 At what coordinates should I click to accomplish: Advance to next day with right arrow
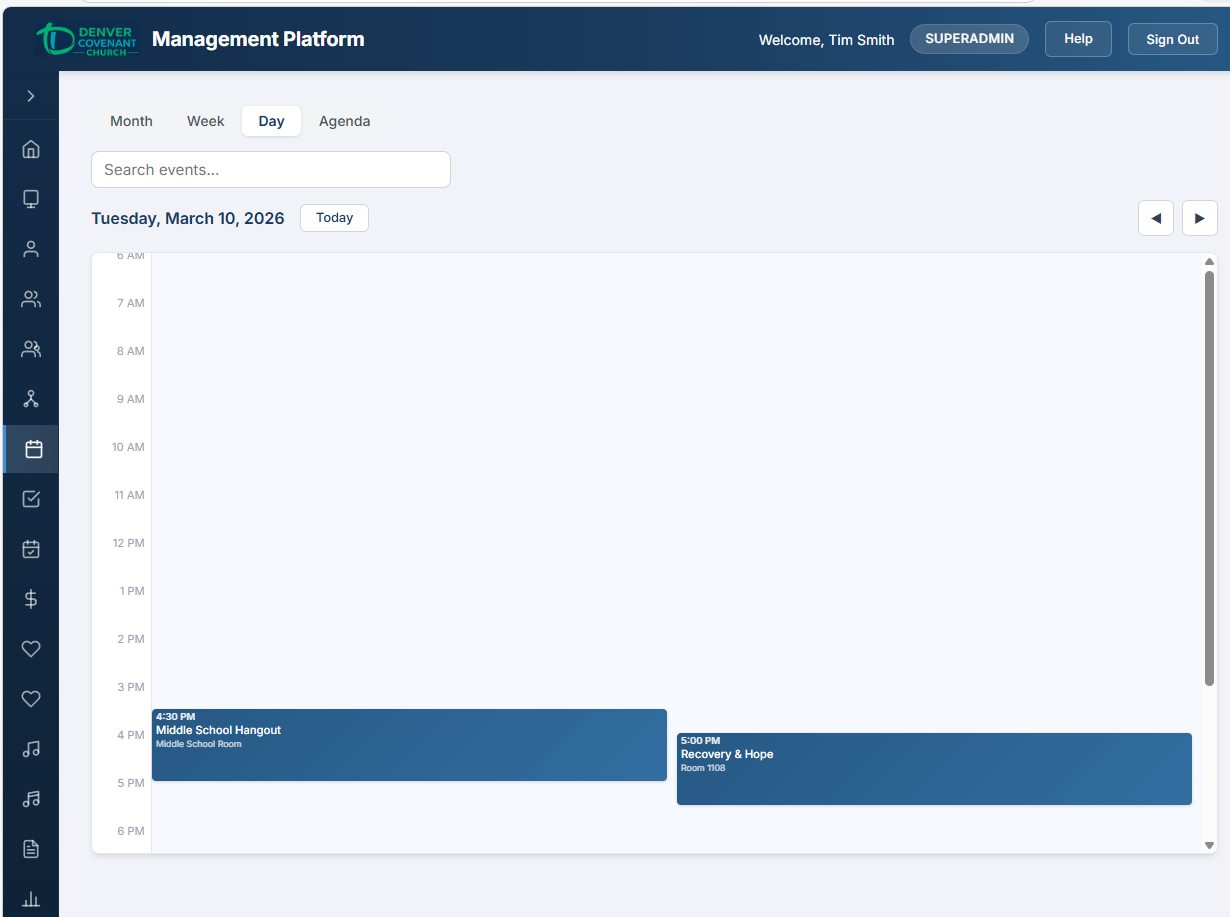[1200, 218]
